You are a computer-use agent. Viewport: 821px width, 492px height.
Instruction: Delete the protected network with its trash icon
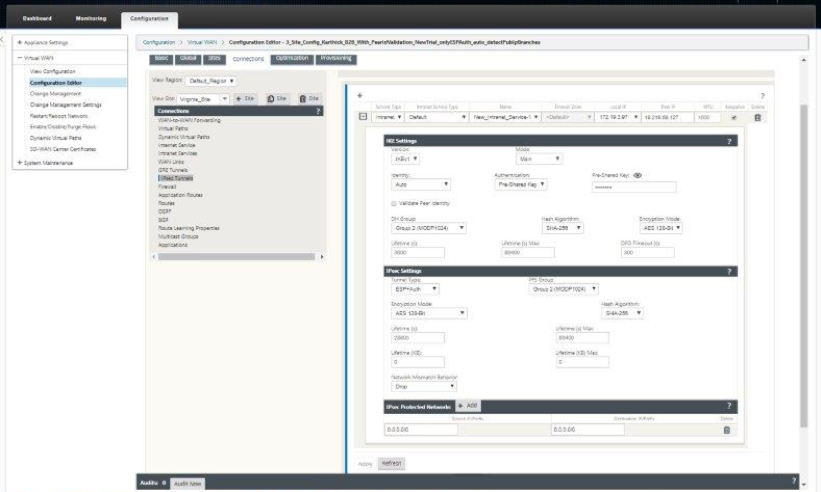click(x=727, y=430)
